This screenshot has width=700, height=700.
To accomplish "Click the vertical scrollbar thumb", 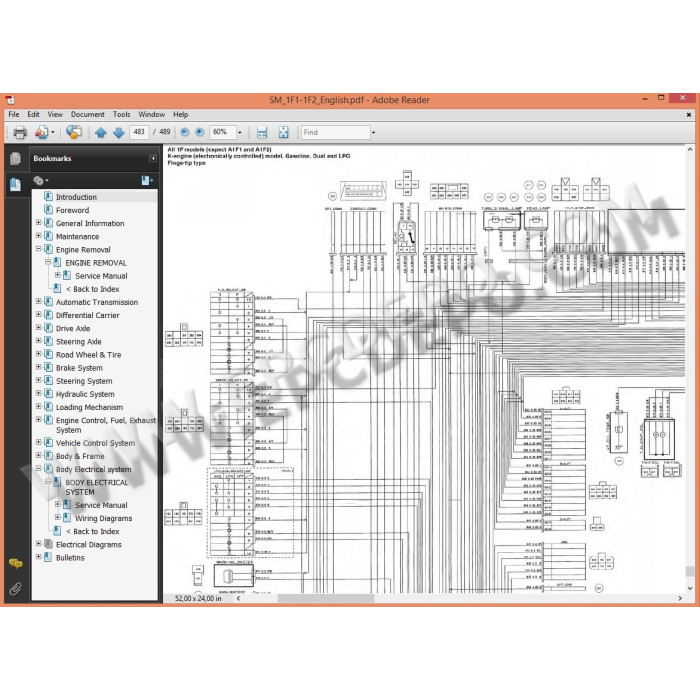I will coord(690,571).
